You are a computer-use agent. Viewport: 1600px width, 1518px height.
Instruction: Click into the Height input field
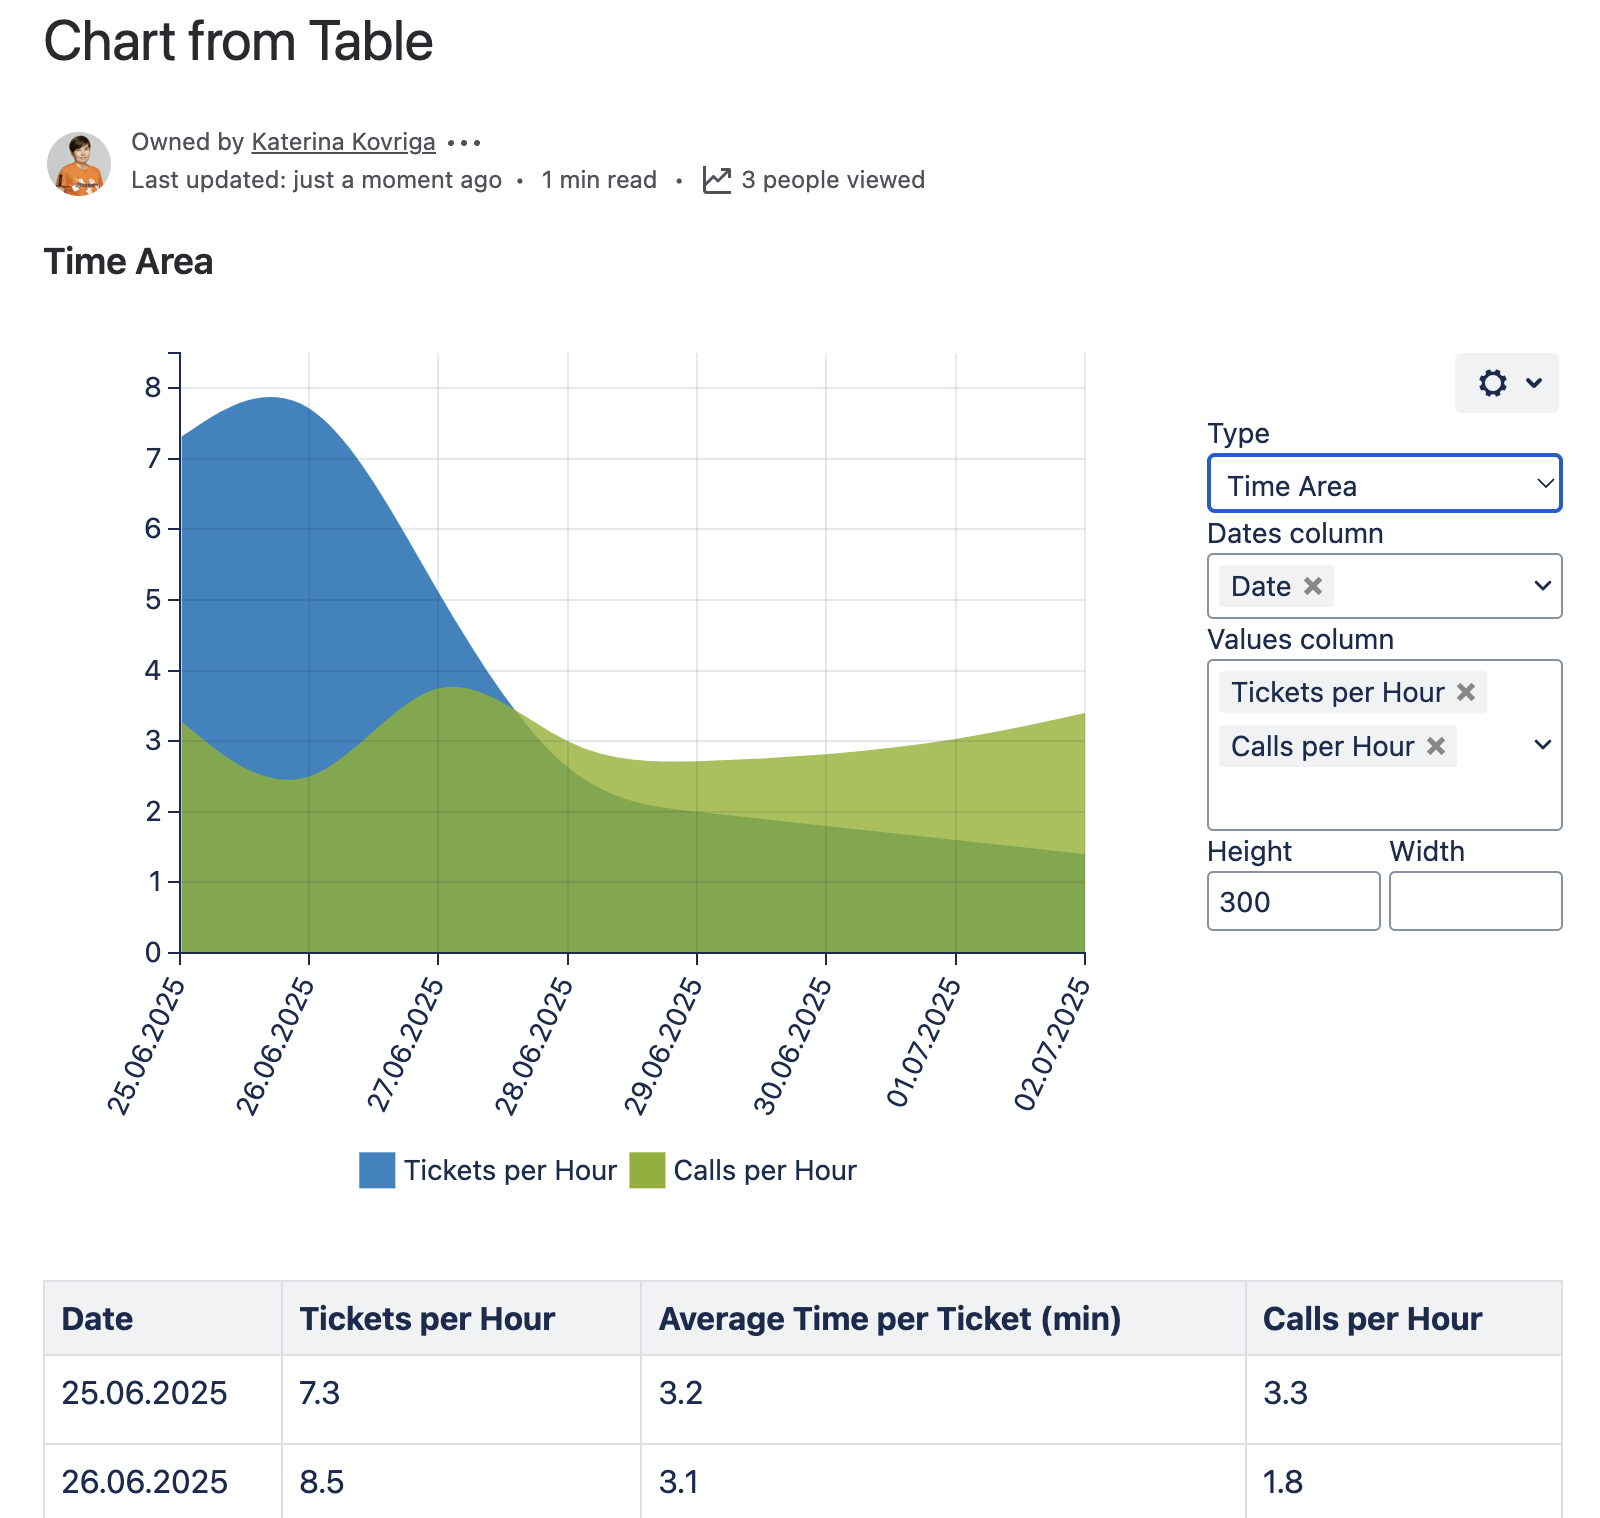click(1293, 901)
